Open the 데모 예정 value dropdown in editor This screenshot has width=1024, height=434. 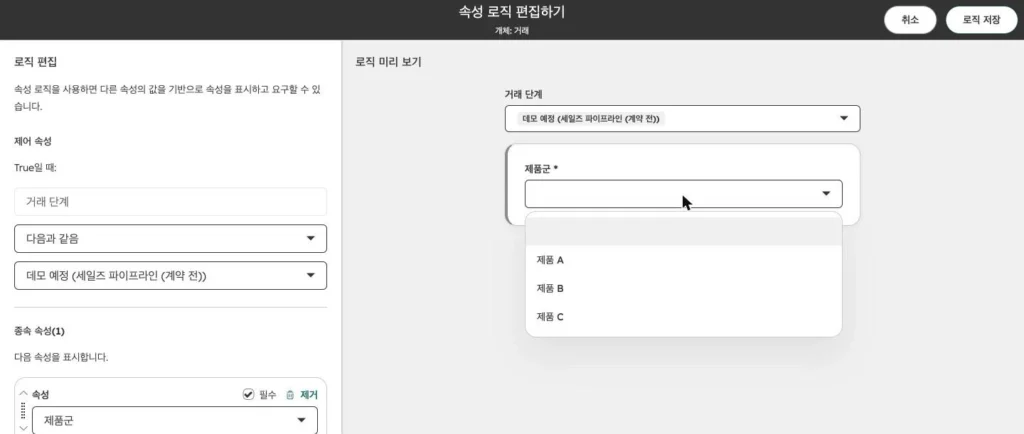pos(170,276)
